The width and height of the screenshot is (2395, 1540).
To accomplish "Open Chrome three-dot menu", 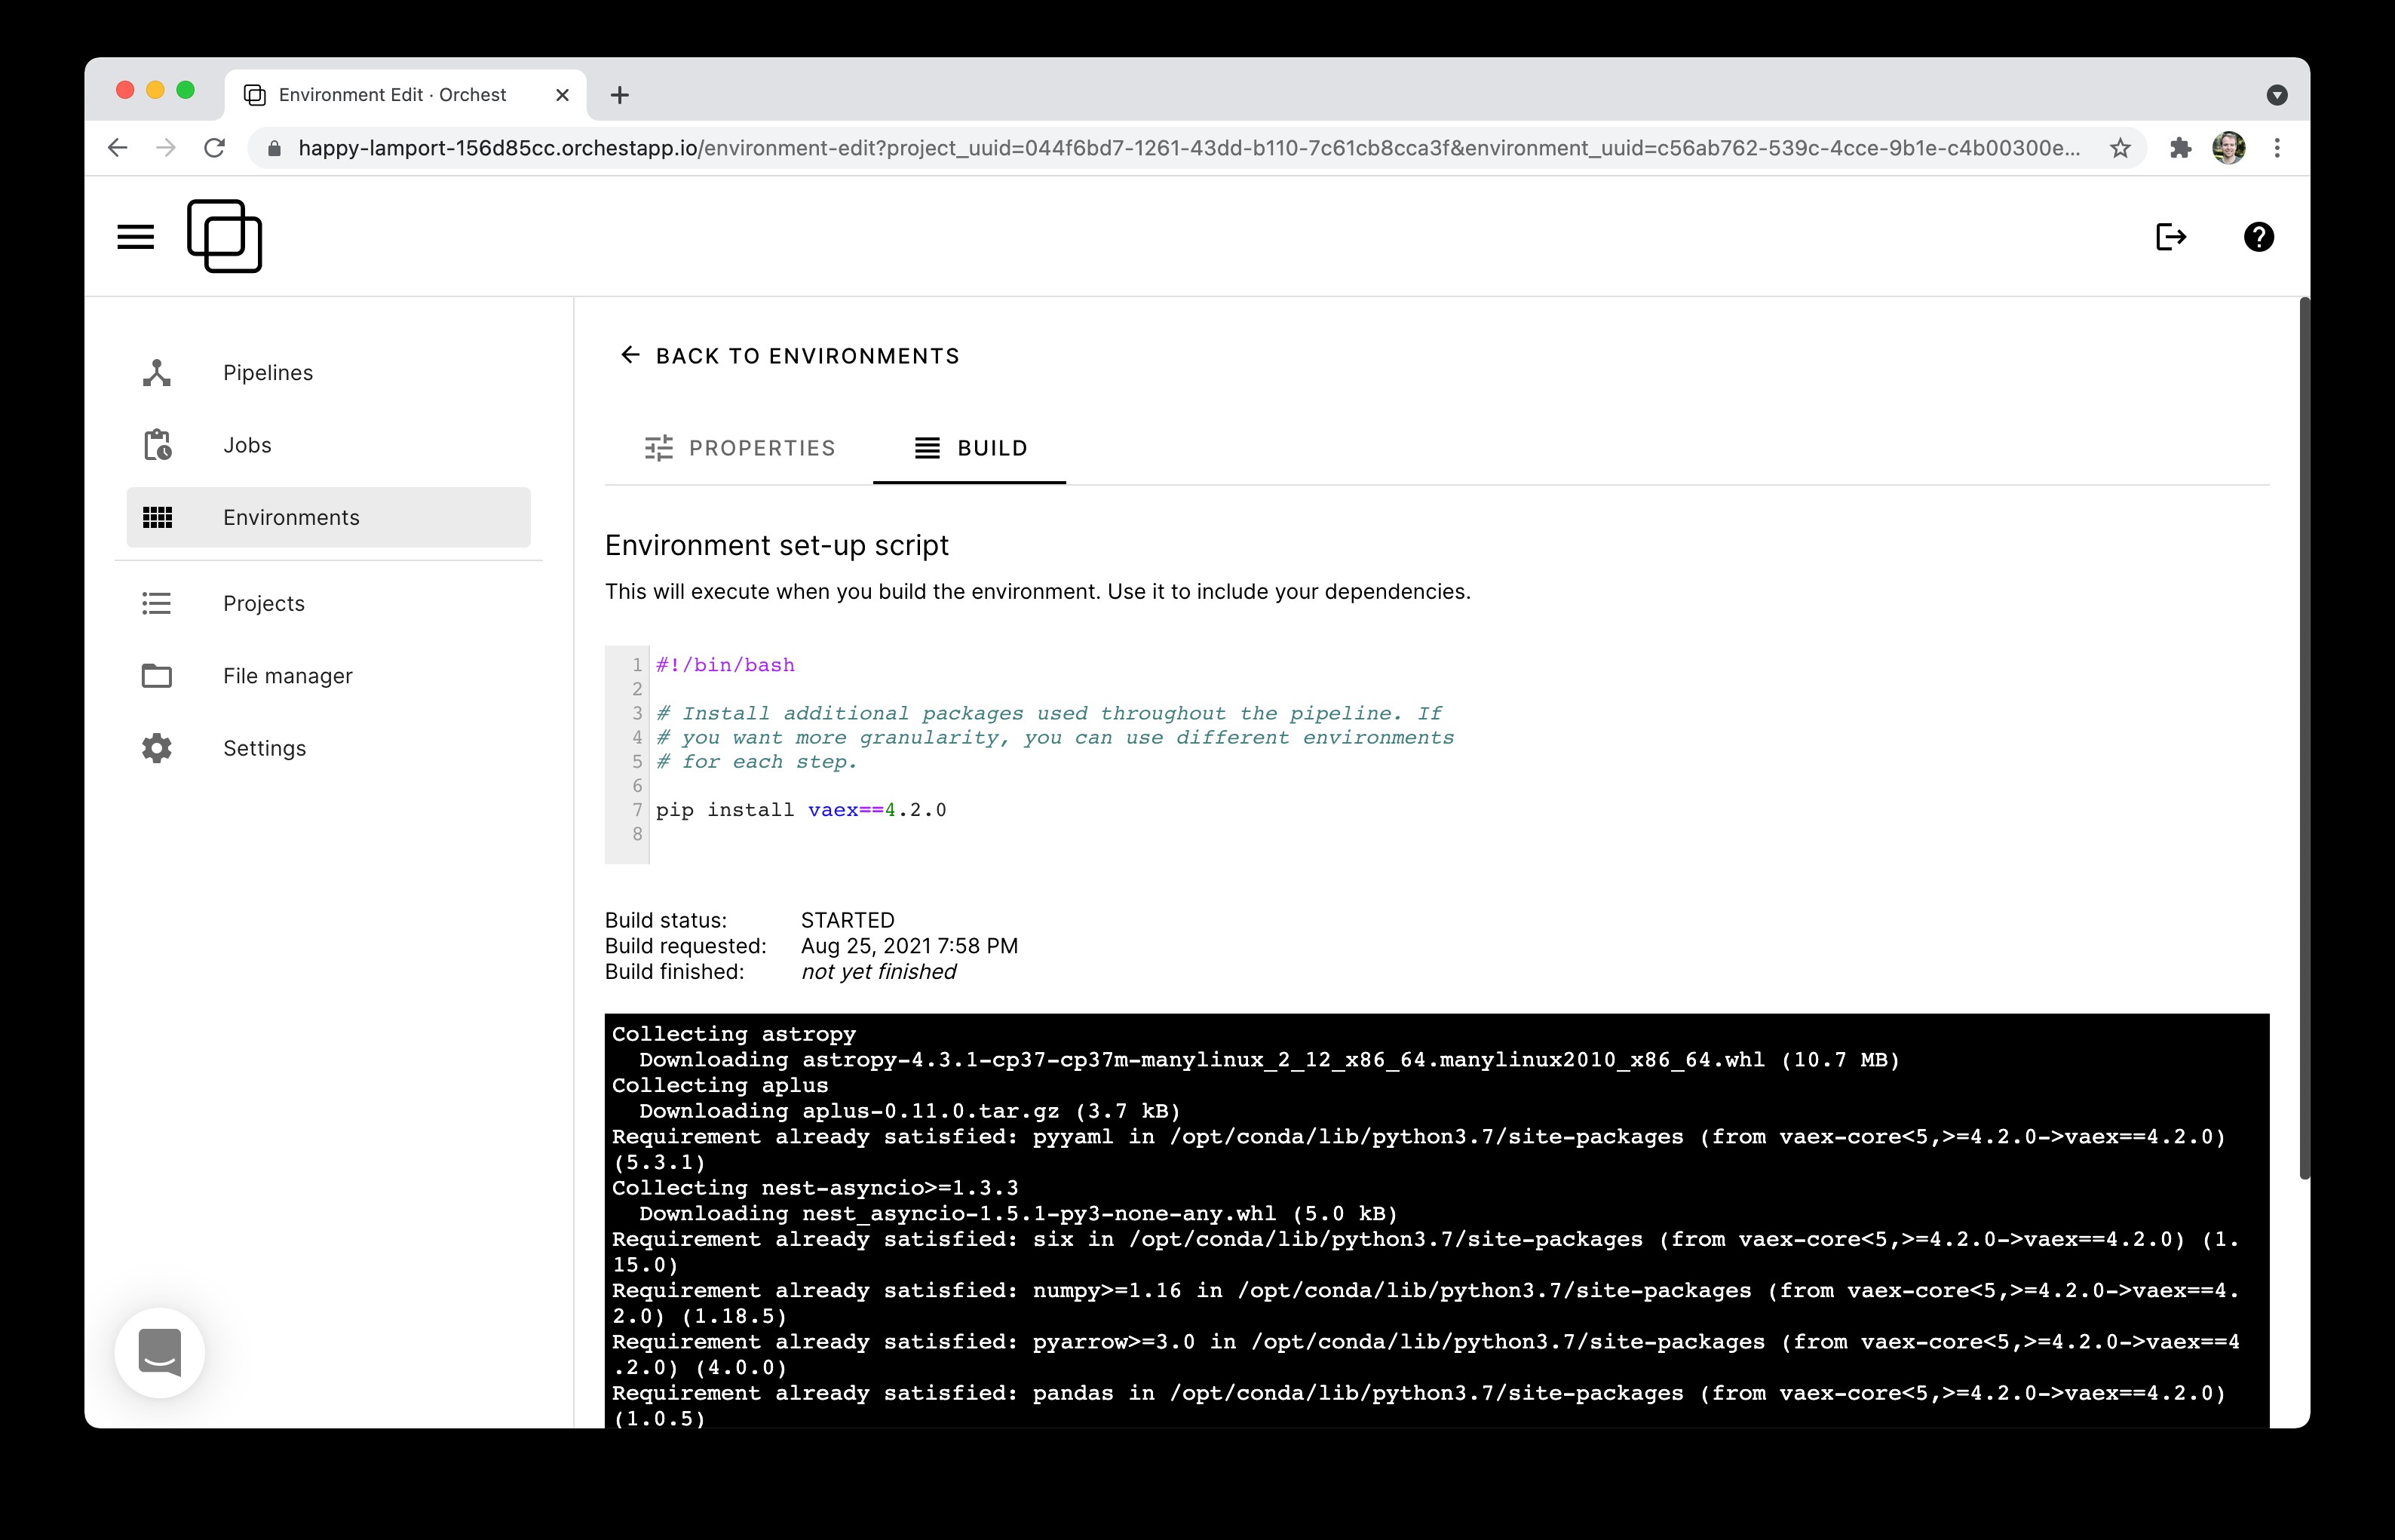I will (2277, 148).
